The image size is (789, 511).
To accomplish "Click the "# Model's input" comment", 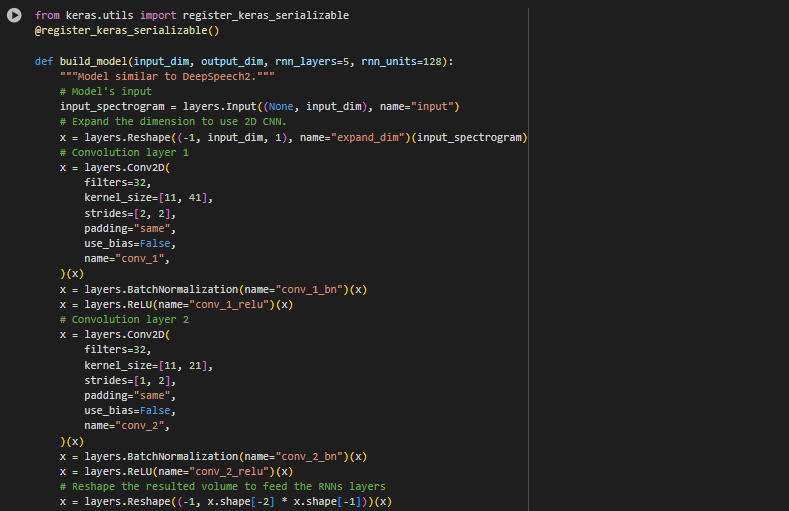I will click(x=106, y=92).
